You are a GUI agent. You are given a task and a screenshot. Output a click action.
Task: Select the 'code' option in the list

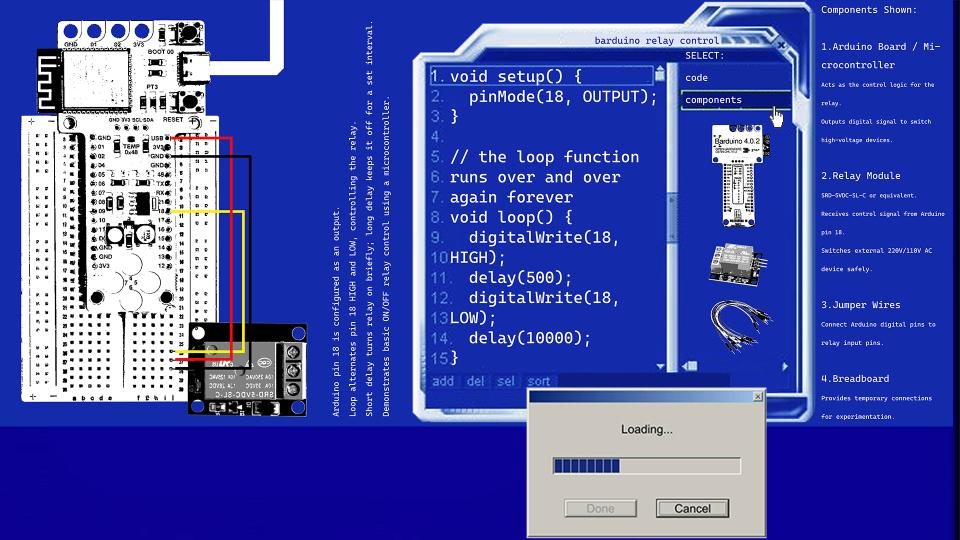pyautogui.click(x=697, y=77)
